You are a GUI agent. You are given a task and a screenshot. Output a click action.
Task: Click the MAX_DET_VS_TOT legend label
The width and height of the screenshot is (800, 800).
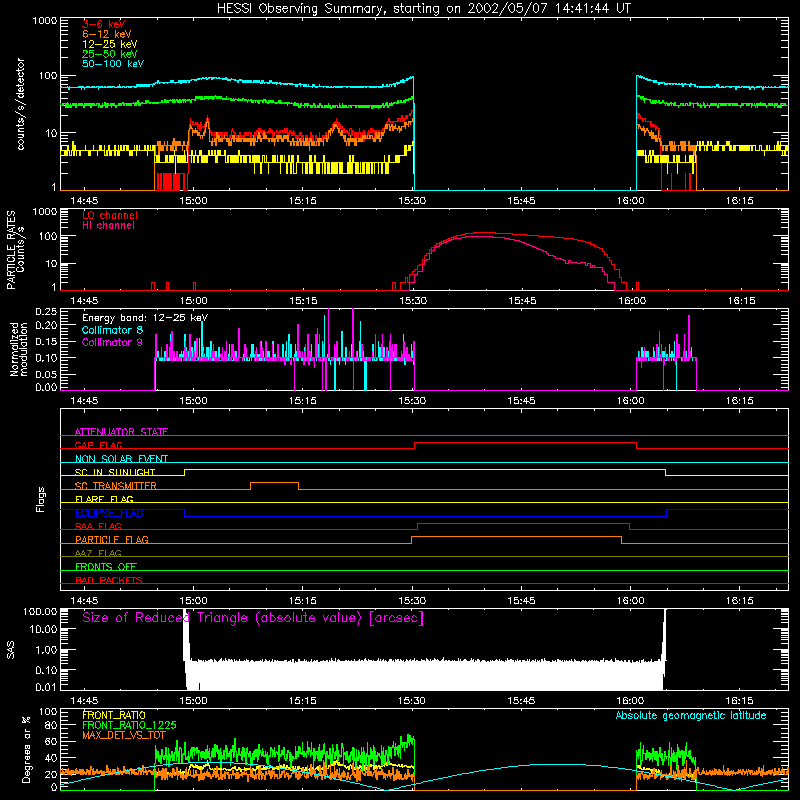(124, 735)
